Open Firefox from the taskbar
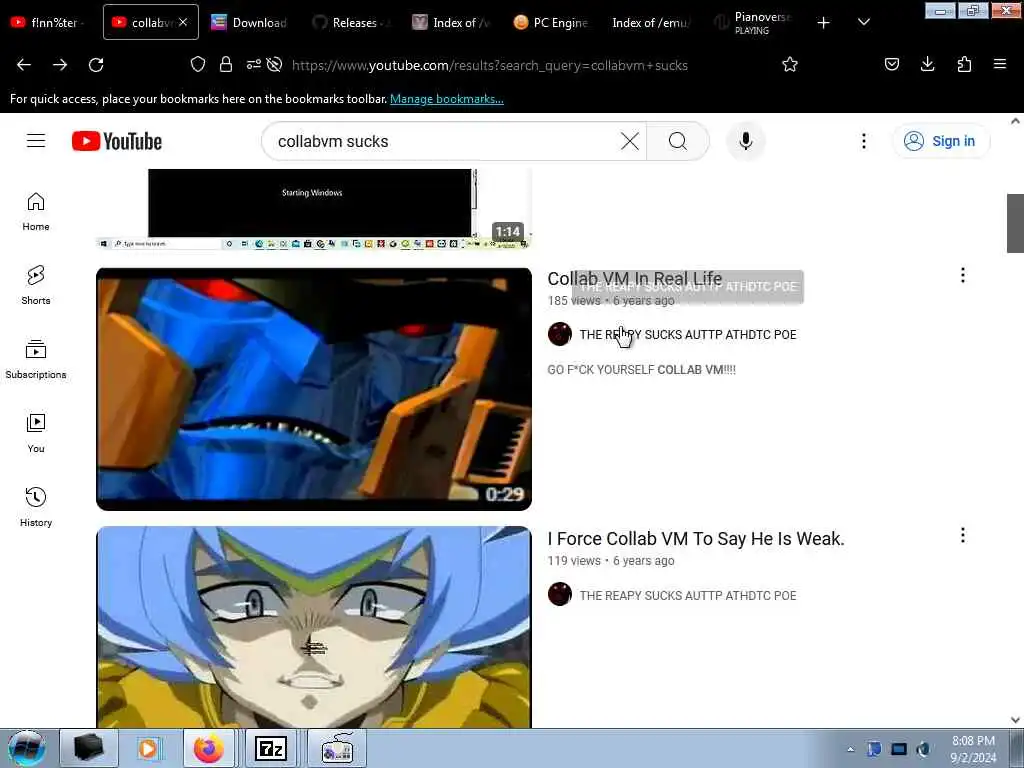The image size is (1024, 768). (208, 748)
